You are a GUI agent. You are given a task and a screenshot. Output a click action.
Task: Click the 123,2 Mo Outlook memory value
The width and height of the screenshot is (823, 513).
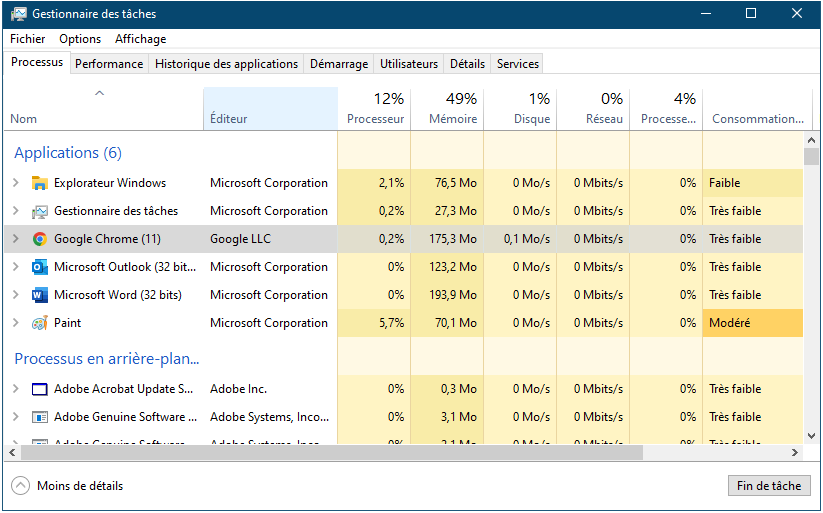tap(453, 267)
